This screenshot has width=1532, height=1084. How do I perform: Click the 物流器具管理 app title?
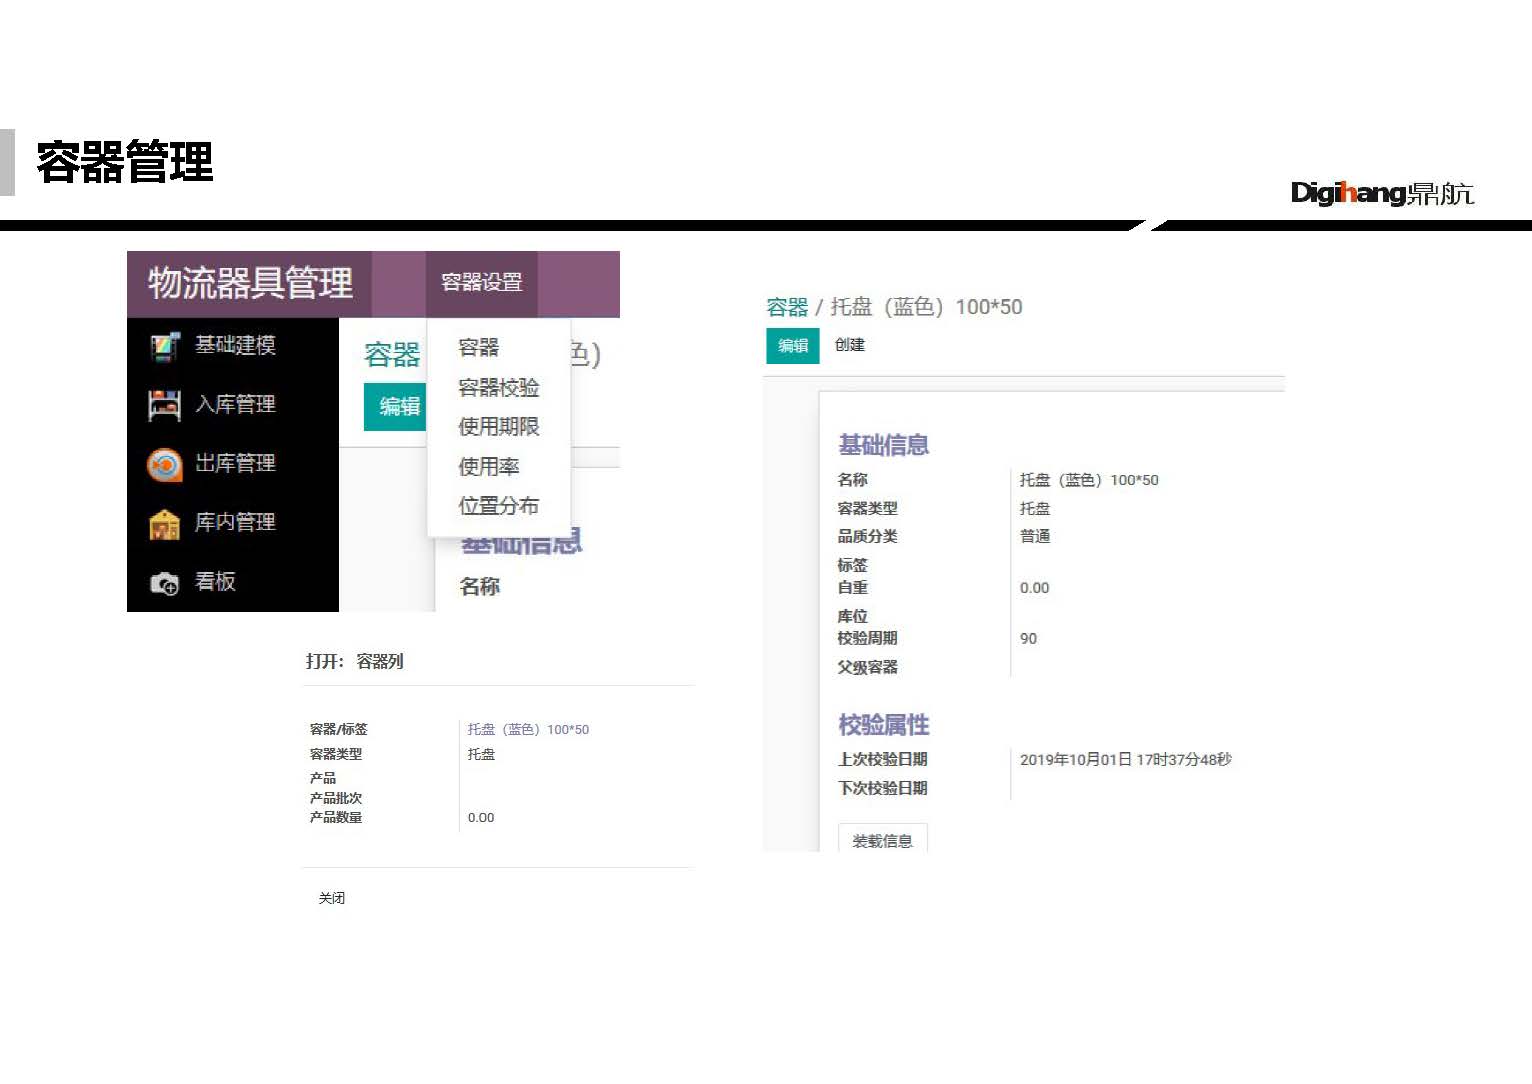click(250, 283)
